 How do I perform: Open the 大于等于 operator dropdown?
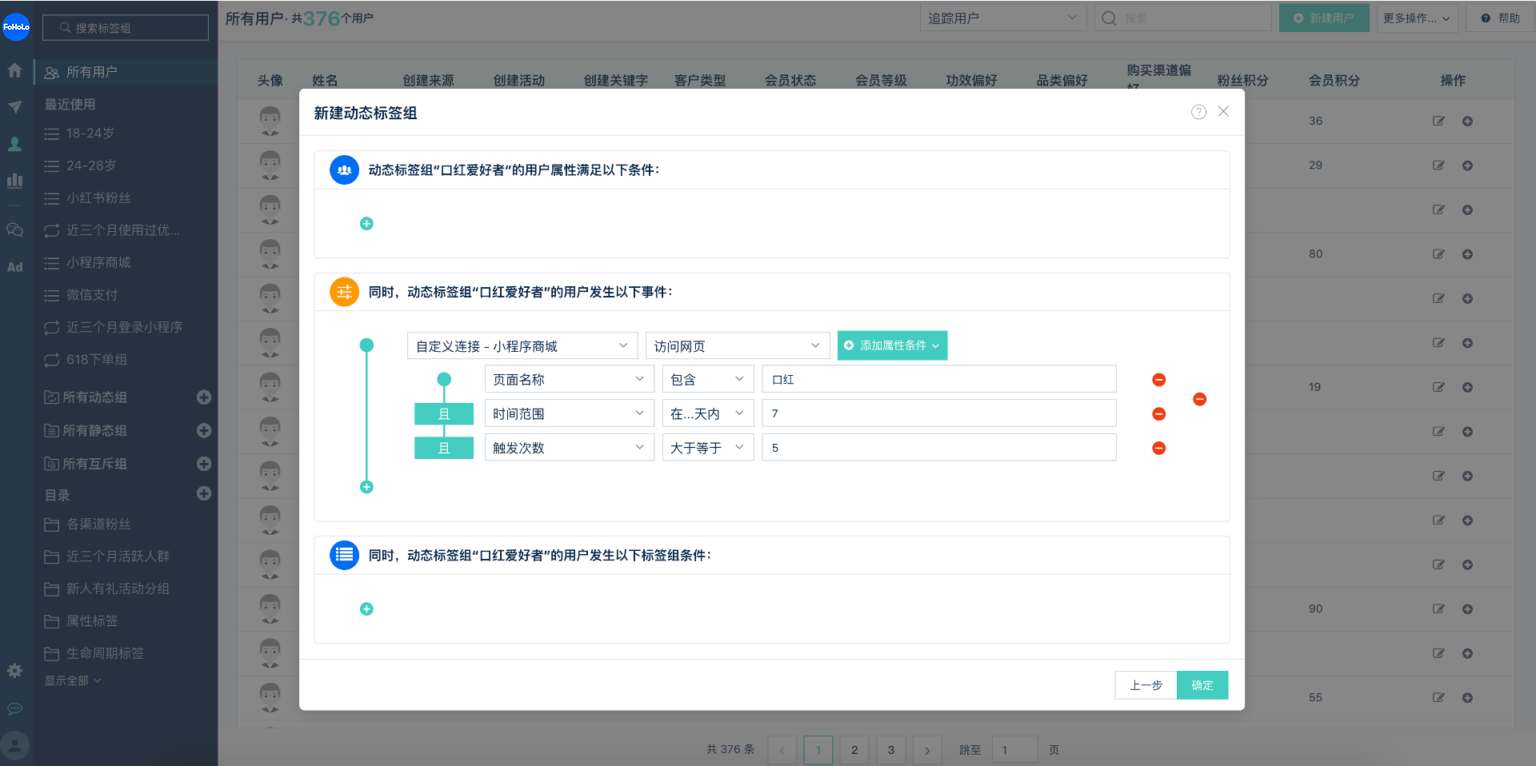708,448
